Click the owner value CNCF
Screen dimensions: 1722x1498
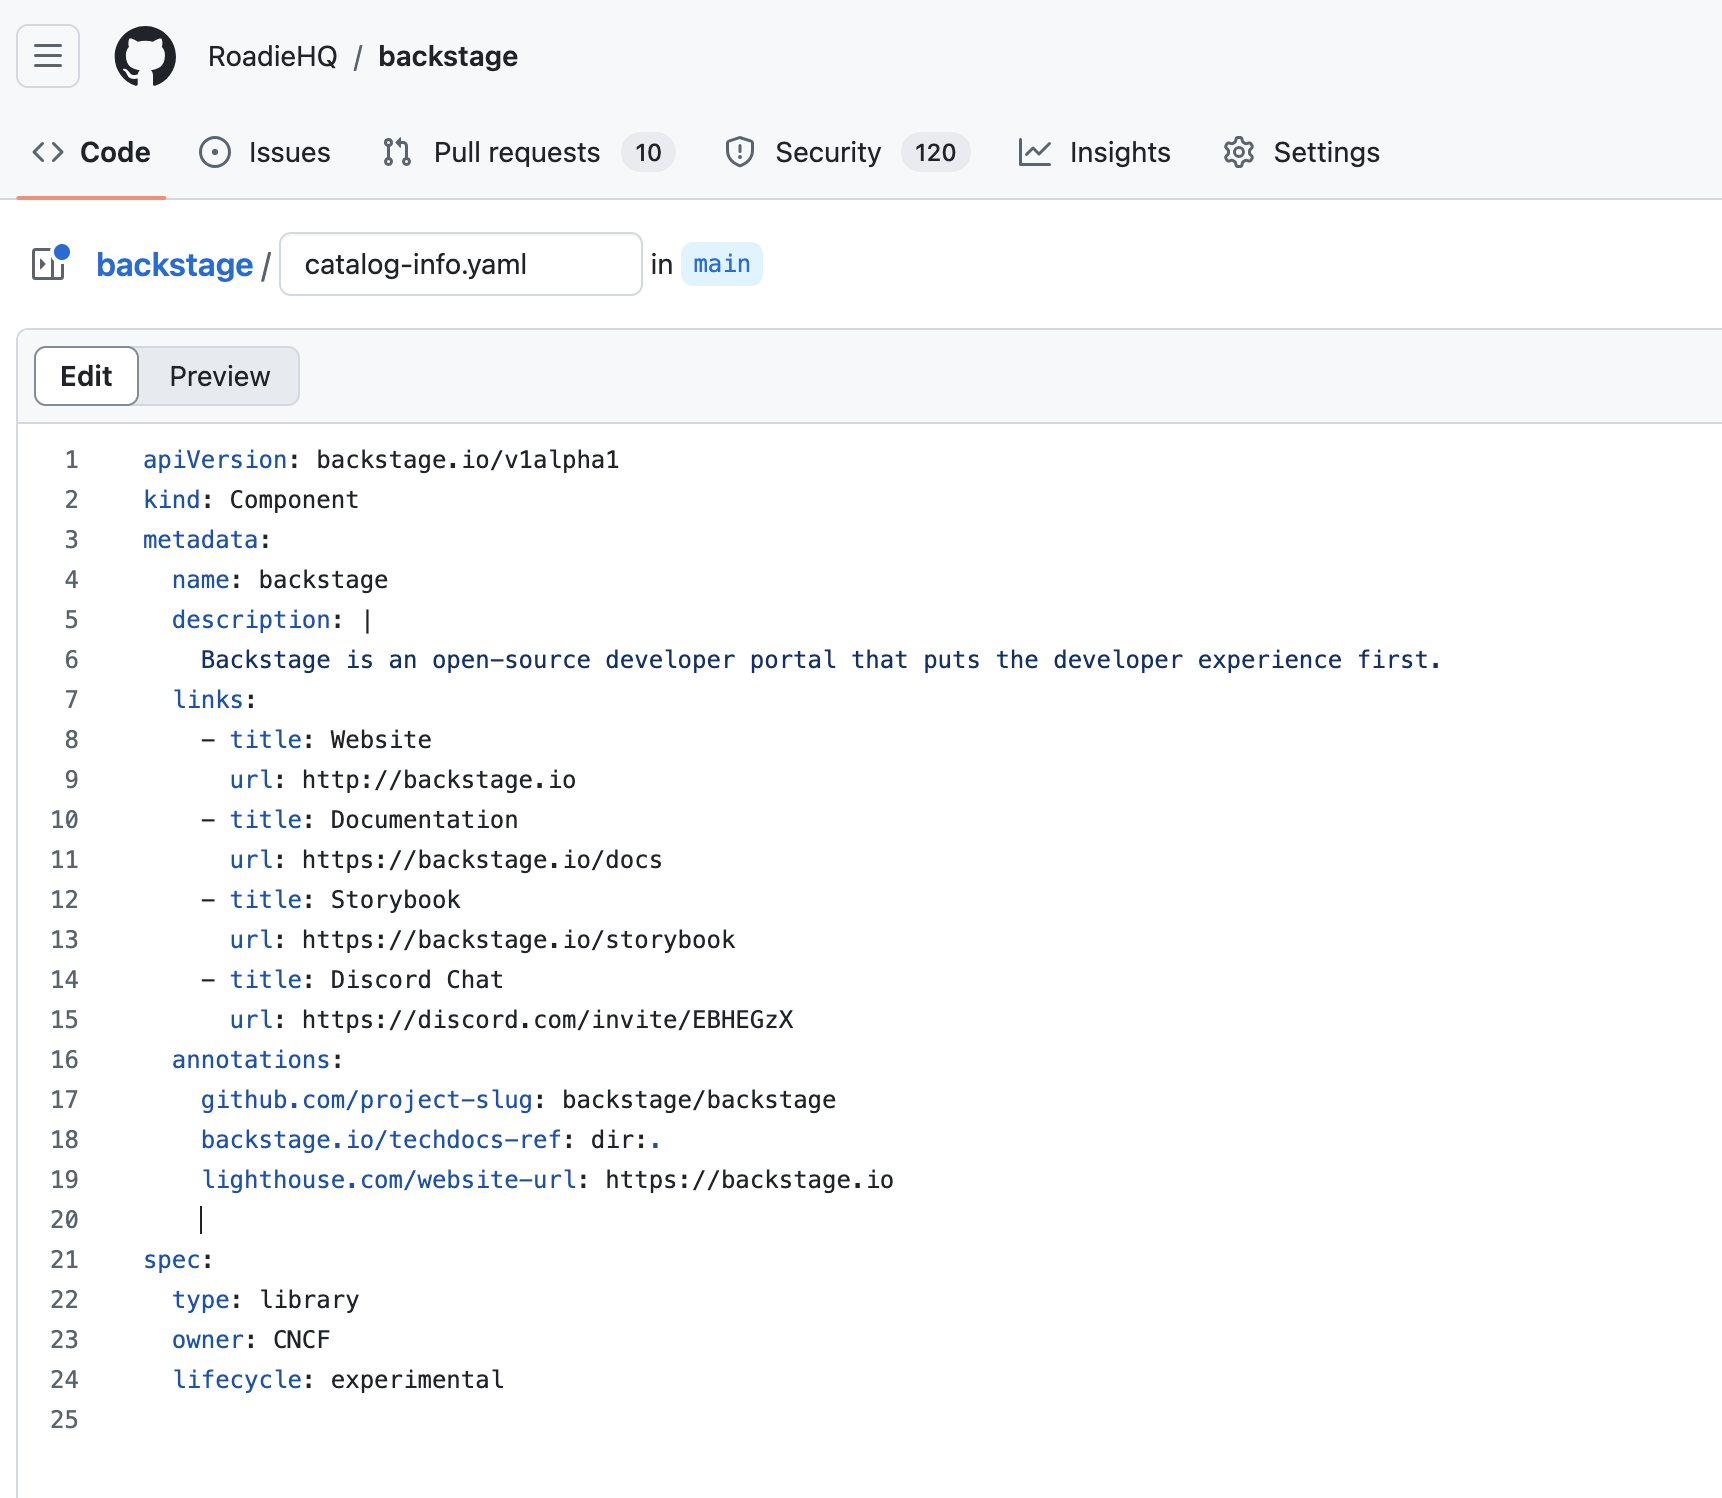pyautogui.click(x=301, y=1340)
